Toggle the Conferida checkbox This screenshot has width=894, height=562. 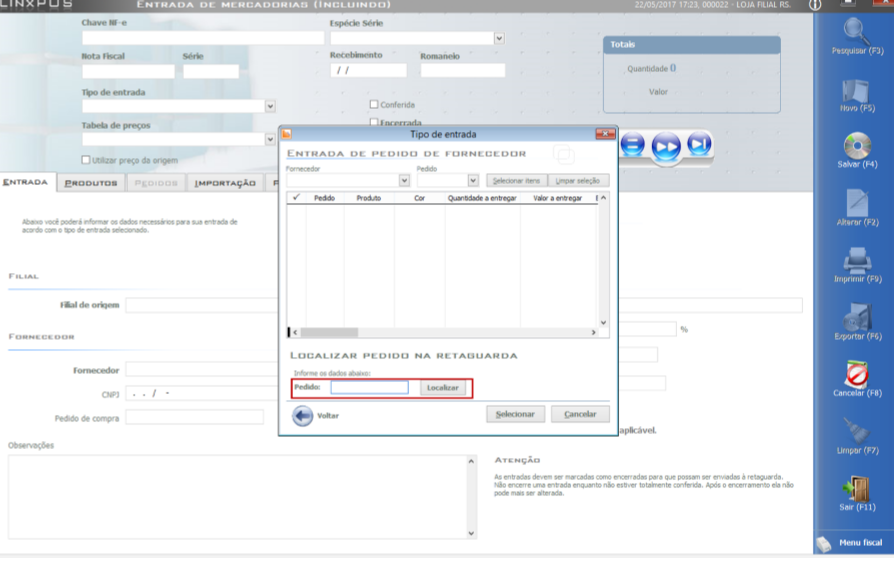click(x=374, y=104)
